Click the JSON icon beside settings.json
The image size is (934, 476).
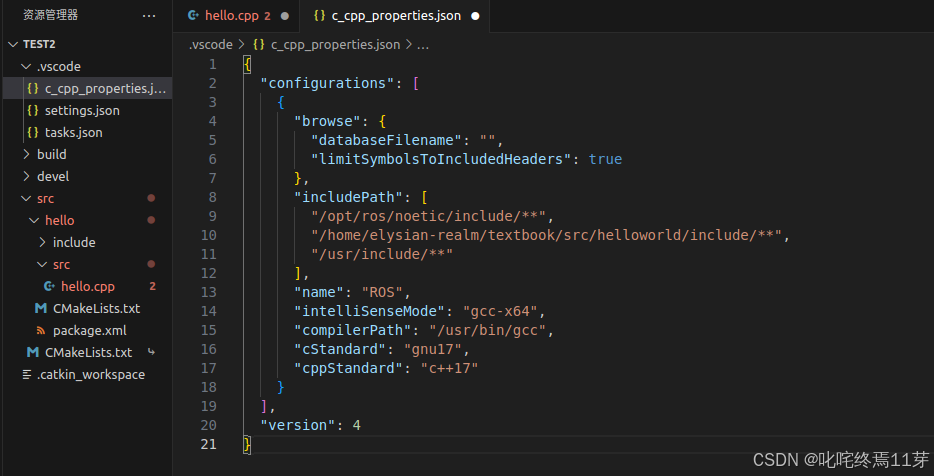(33, 111)
